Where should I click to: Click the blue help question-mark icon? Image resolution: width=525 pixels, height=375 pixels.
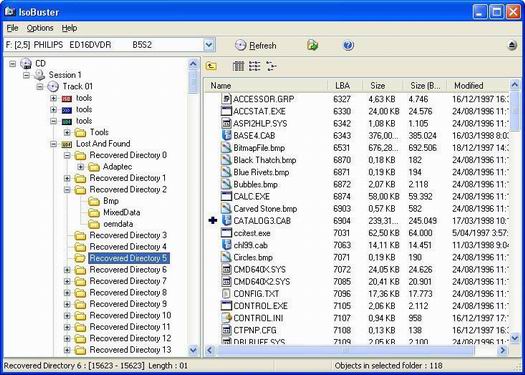pos(348,45)
